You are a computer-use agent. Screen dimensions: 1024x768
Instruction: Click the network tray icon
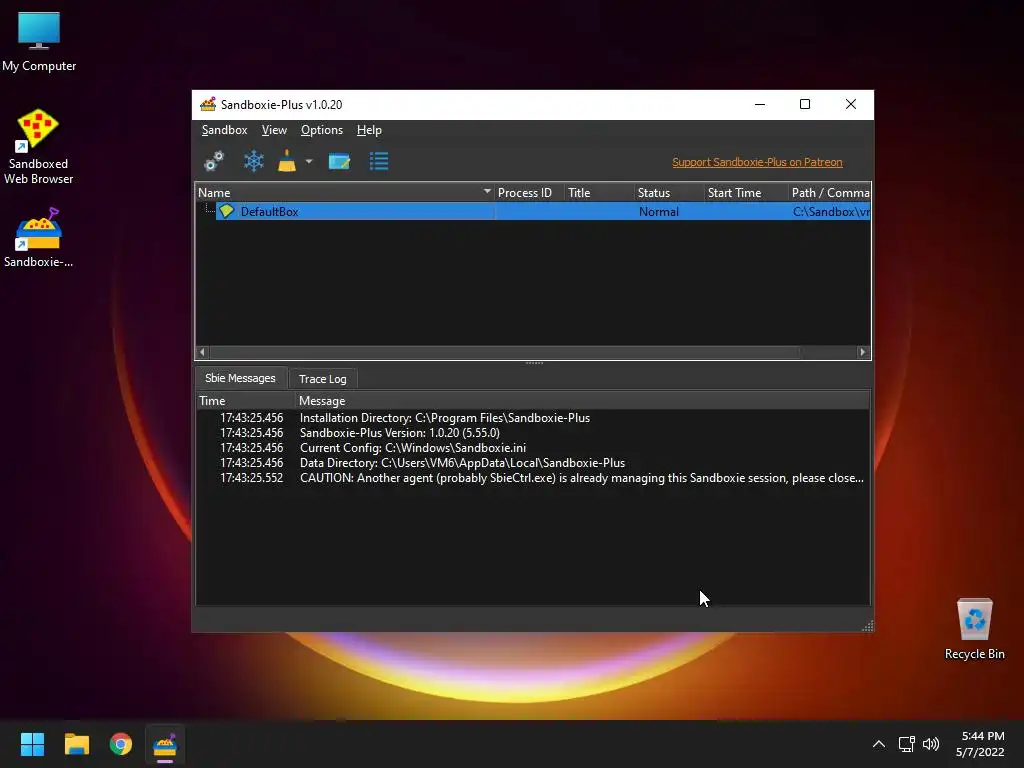(906, 744)
